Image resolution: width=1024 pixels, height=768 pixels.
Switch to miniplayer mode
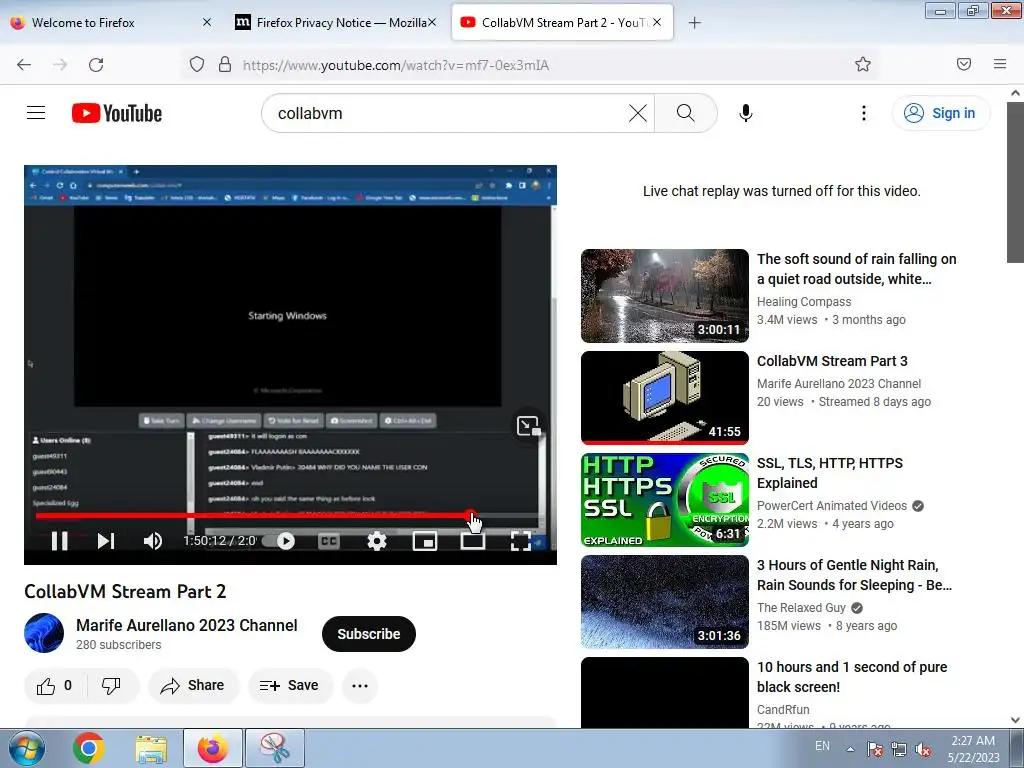point(424,541)
